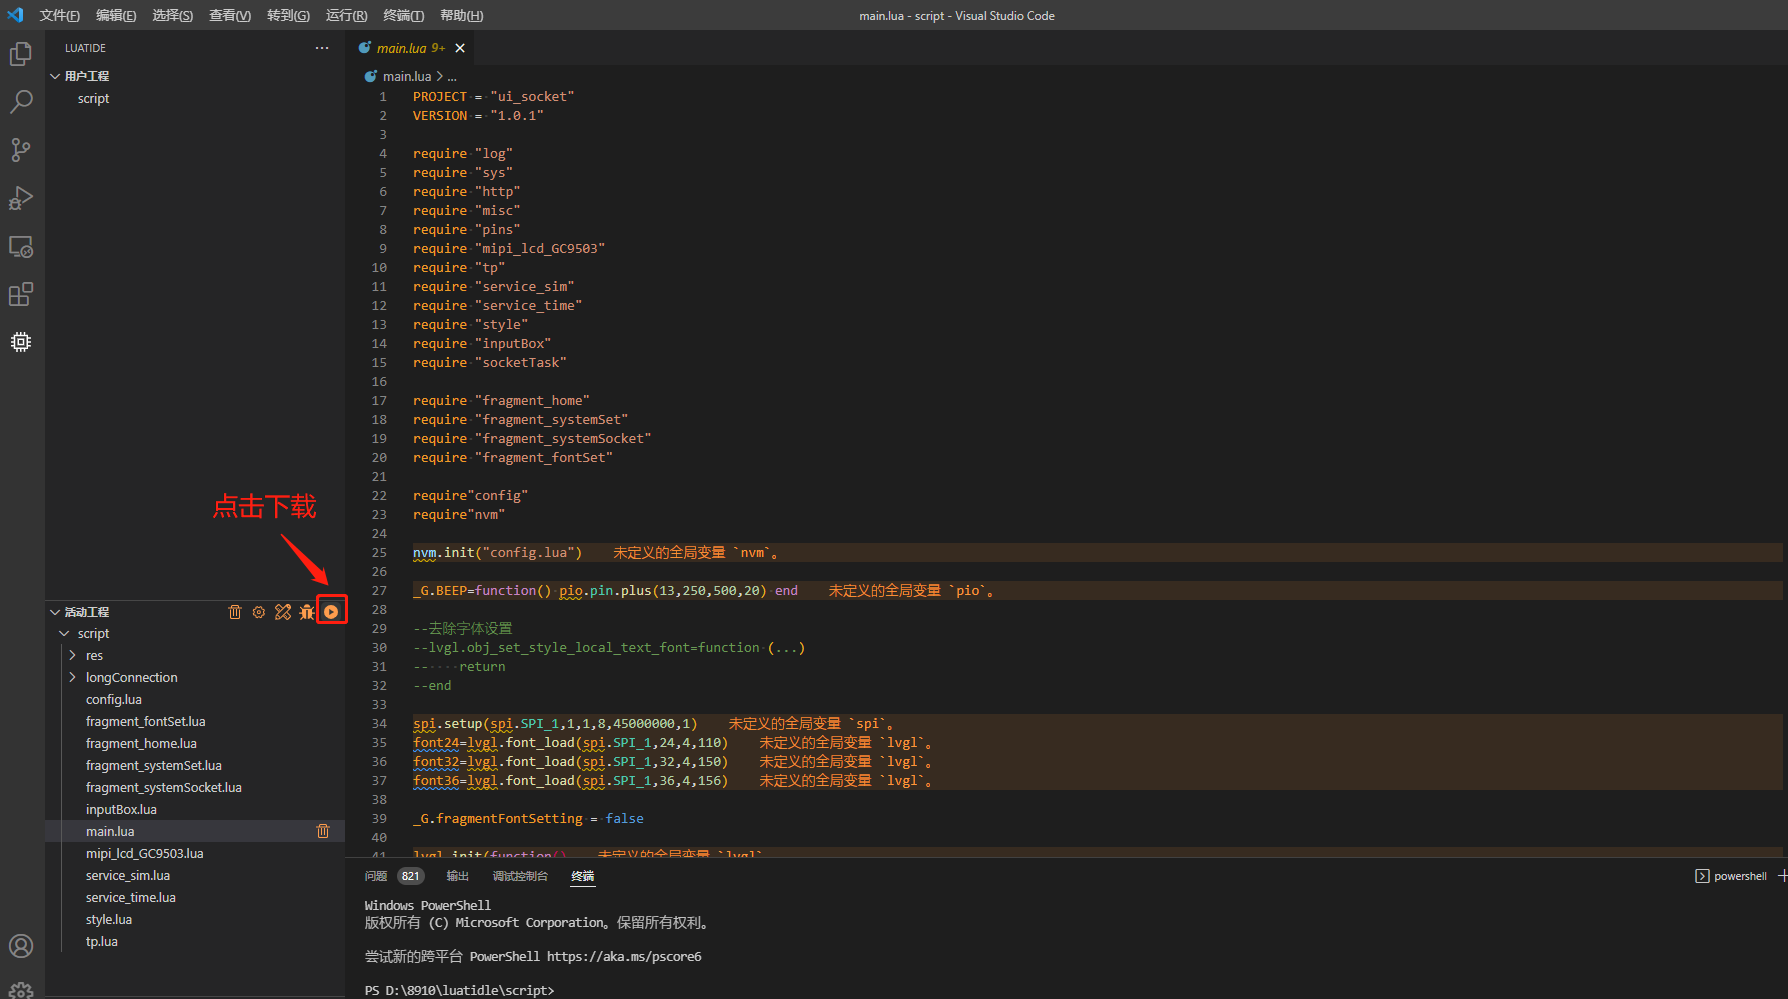The image size is (1788, 999).
Task: Click the orange bug debug icon
Action: point(307,611)
